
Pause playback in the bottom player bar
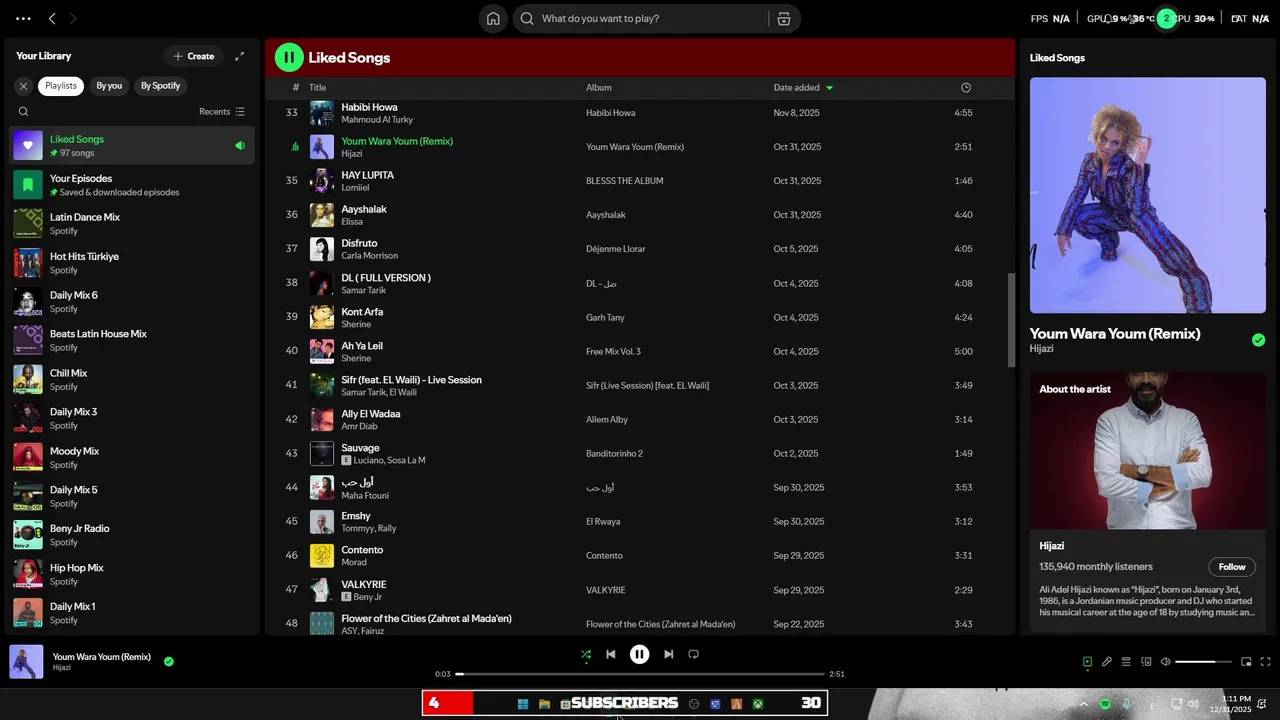point(640,654)
